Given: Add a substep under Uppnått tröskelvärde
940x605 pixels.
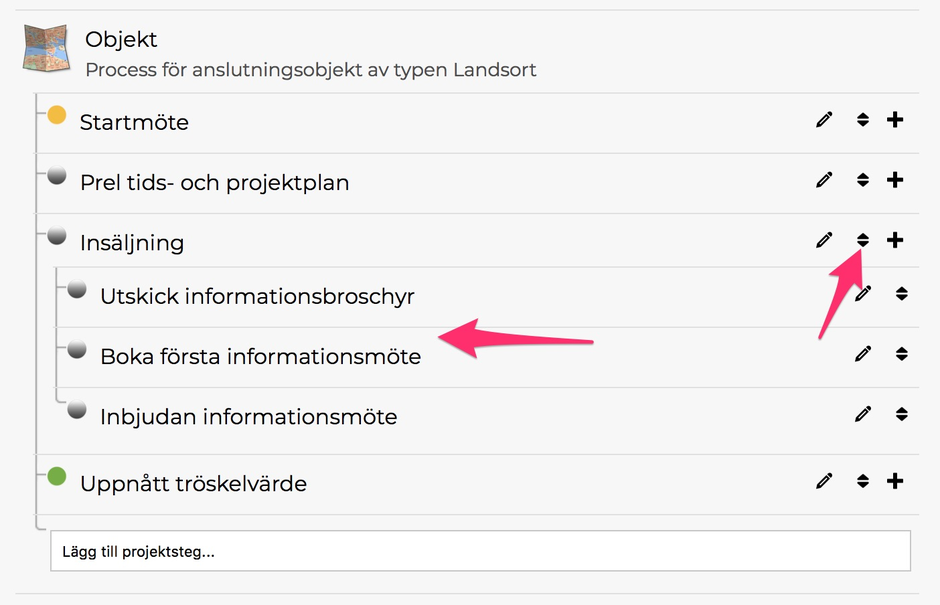Looking at the screenshot, I should tap(895, 481).
